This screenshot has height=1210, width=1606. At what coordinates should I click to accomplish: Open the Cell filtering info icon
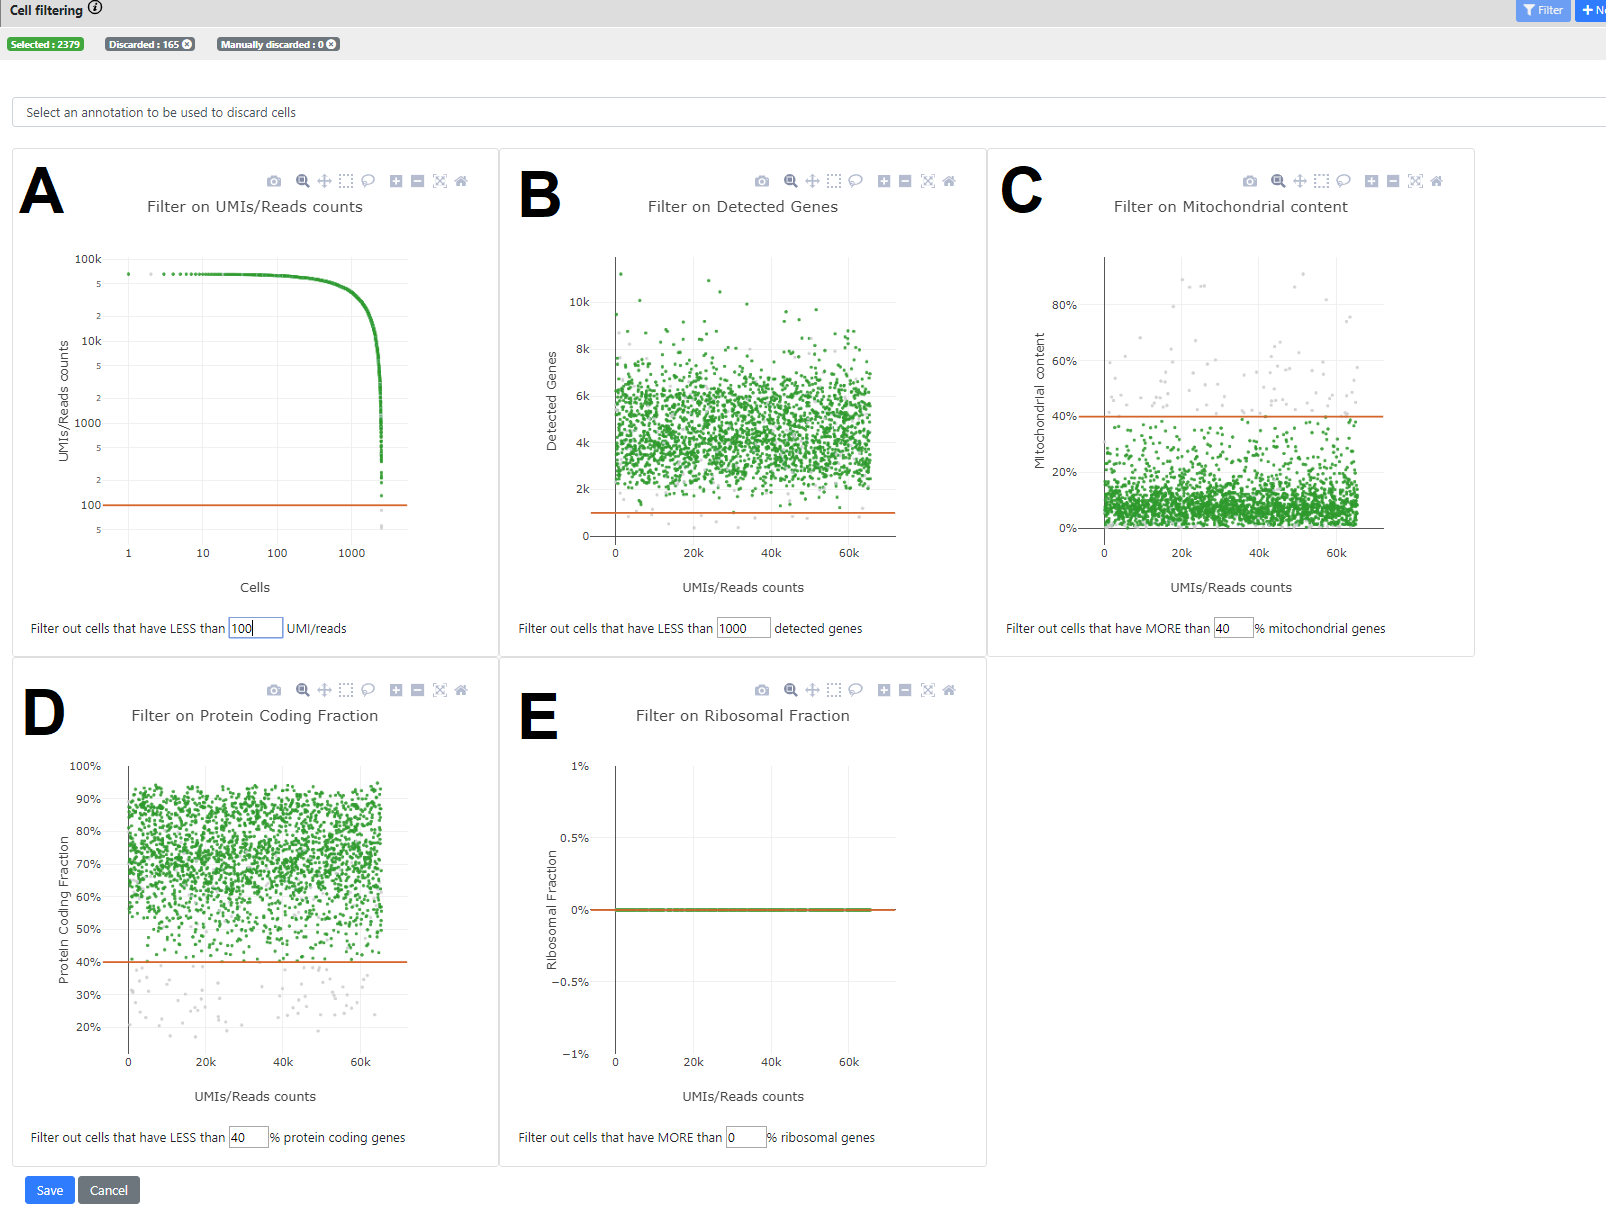tap(95, 8)
